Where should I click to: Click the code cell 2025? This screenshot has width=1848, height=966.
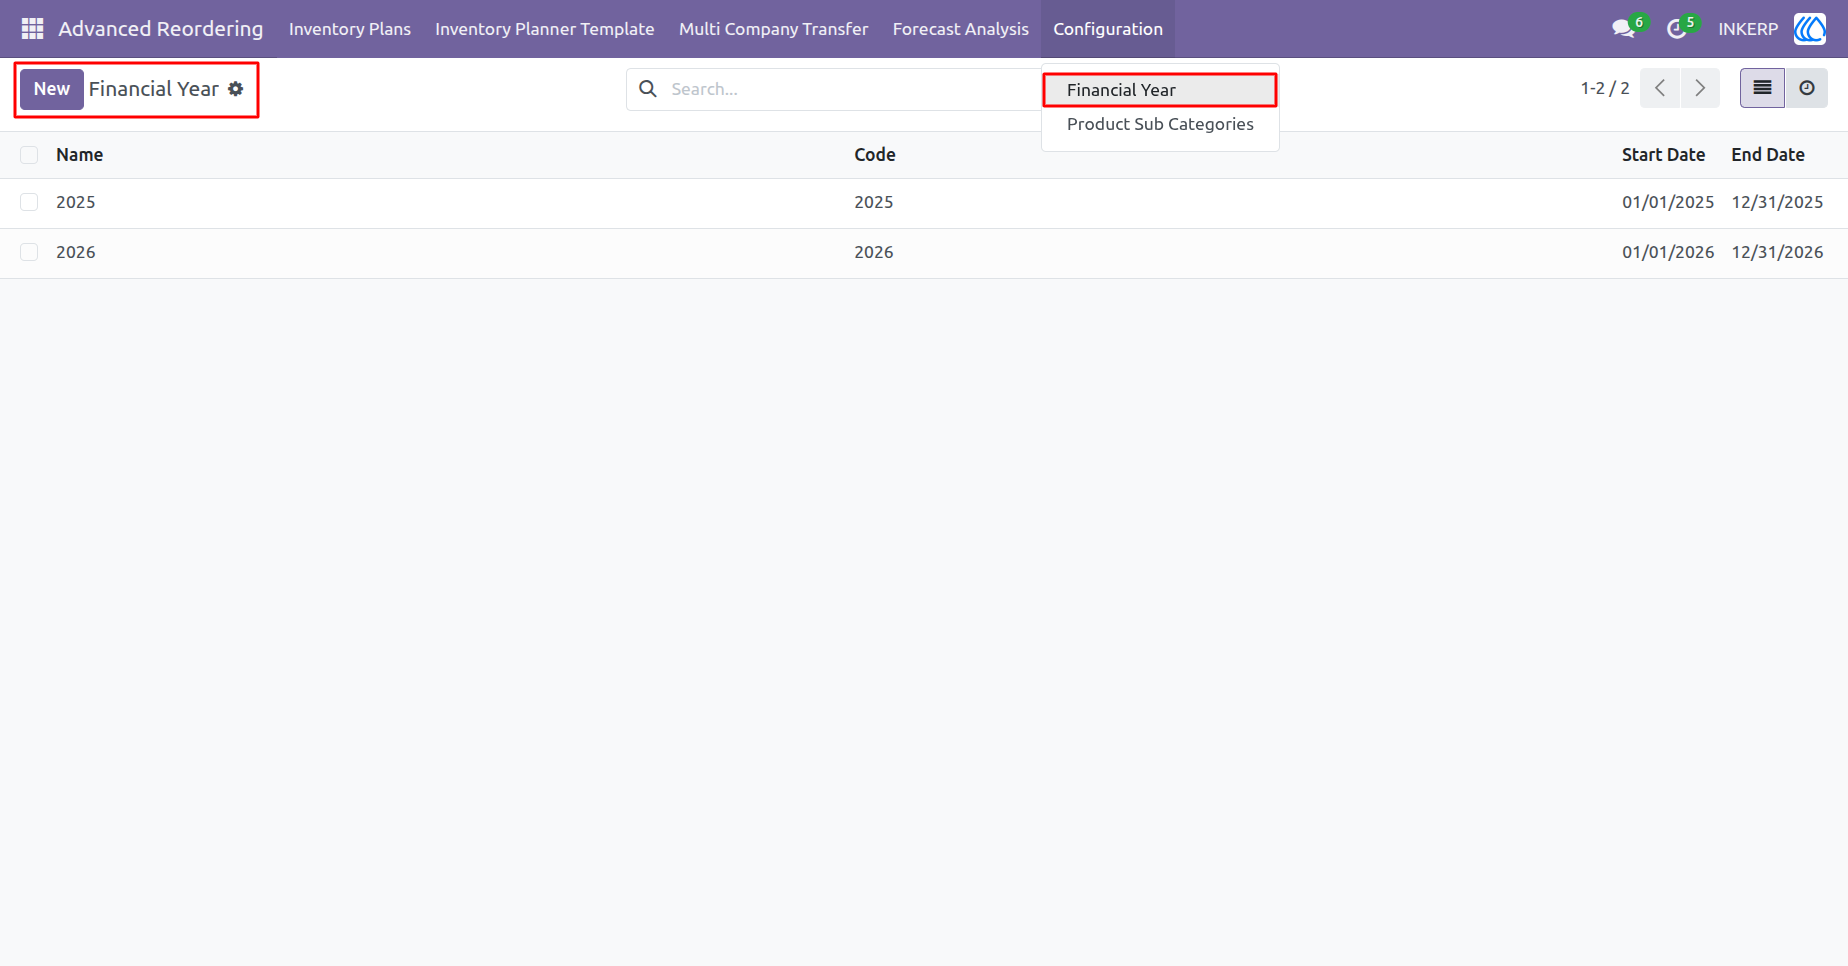click(x=874, y=202)
